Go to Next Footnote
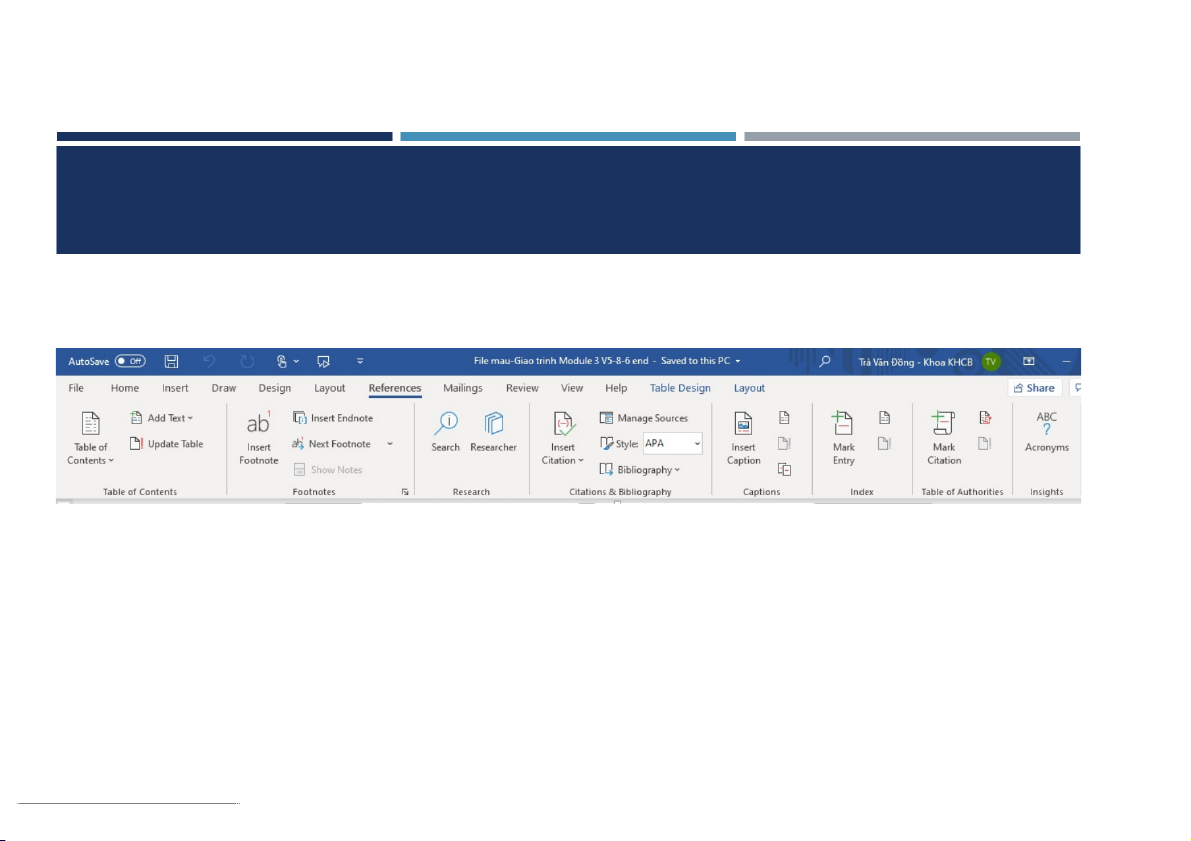 click(x=331, y=444)
